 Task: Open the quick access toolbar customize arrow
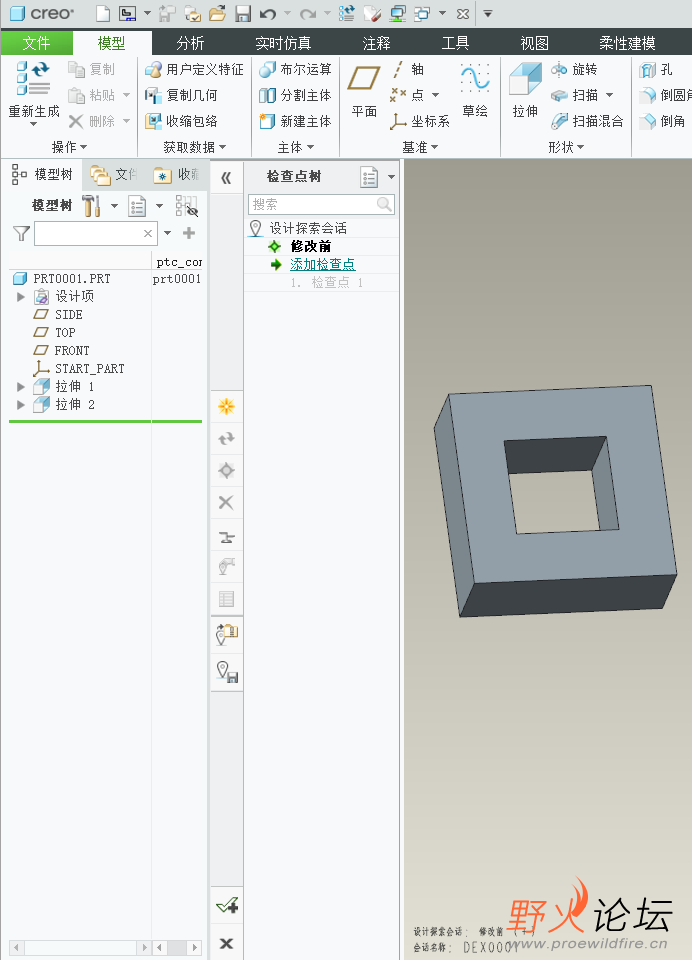488,13
